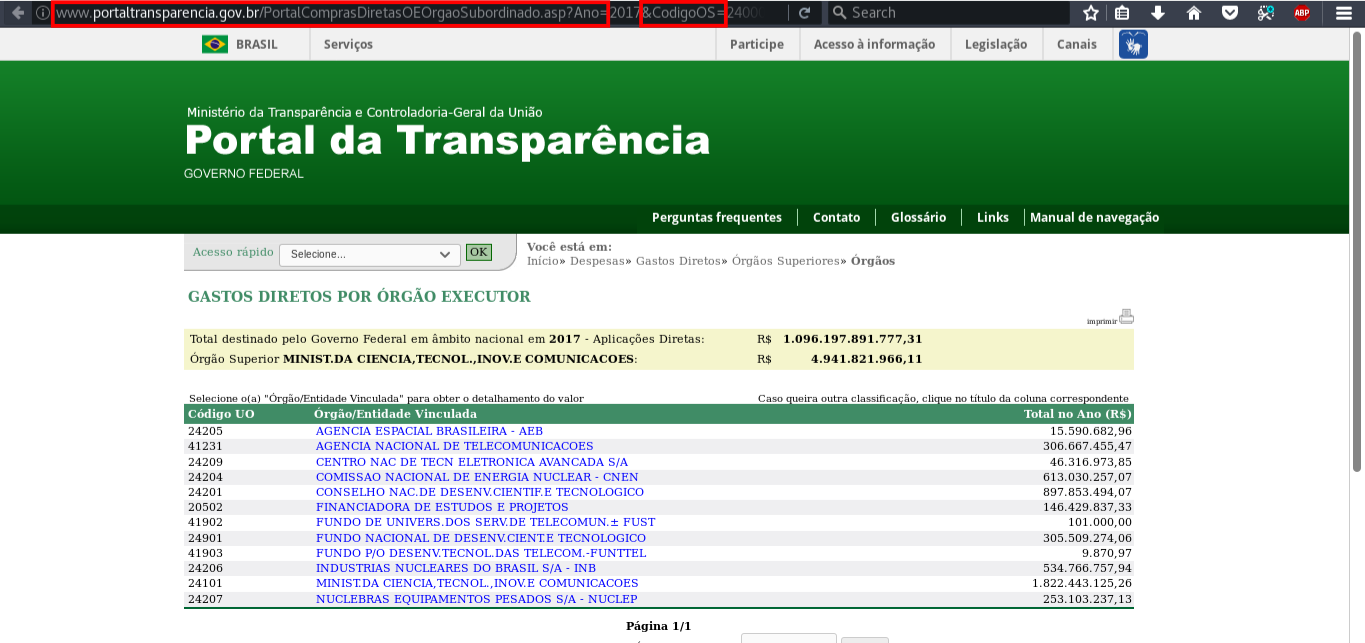The height and width of the screenshot is (643, 1365).
Task: Click the Perguntas frequentes navigation link
Action: [716, 217]
